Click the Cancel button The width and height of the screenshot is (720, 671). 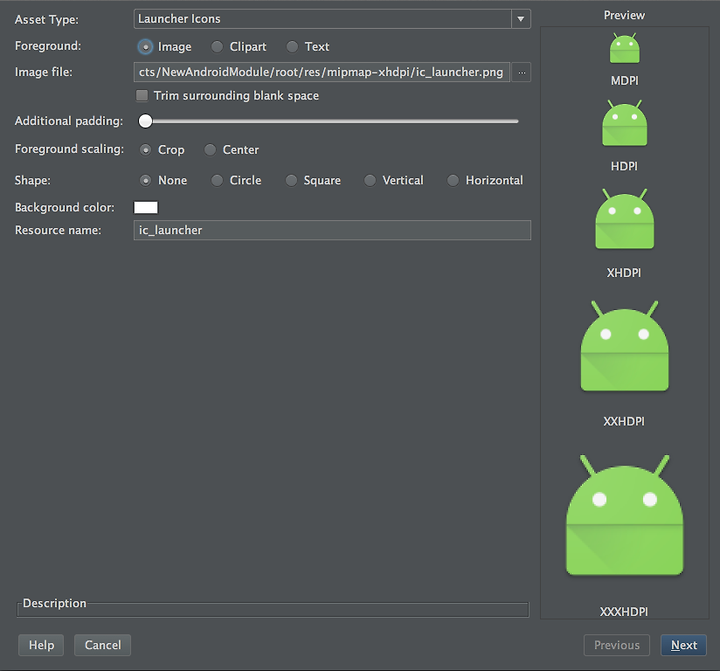click(102, 645)
